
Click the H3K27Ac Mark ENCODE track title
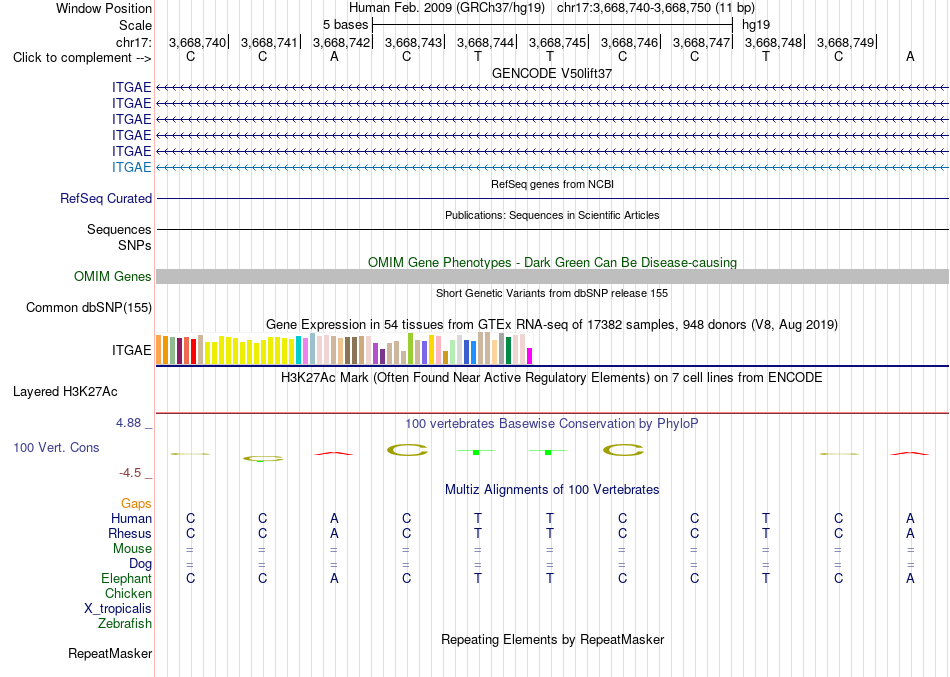552,378
